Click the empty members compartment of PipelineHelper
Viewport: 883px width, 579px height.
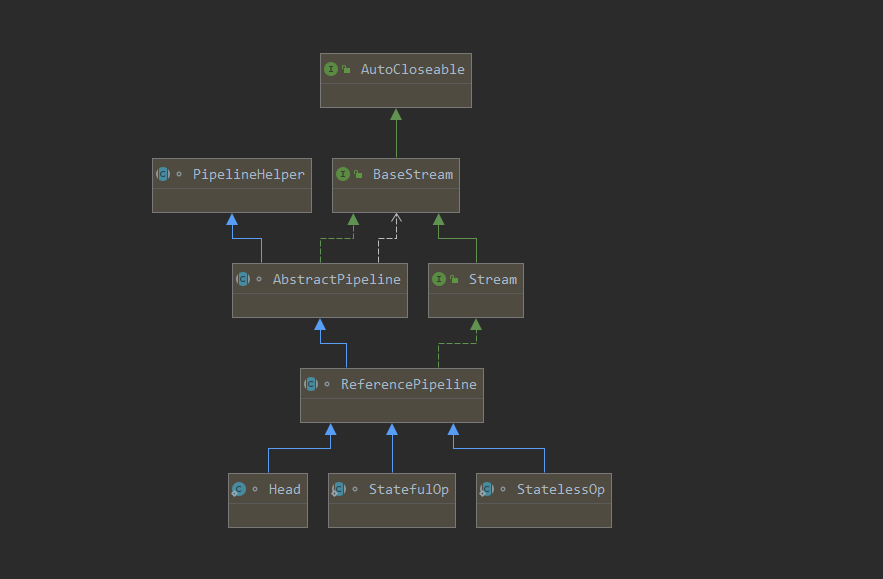(x=232, y=201)
